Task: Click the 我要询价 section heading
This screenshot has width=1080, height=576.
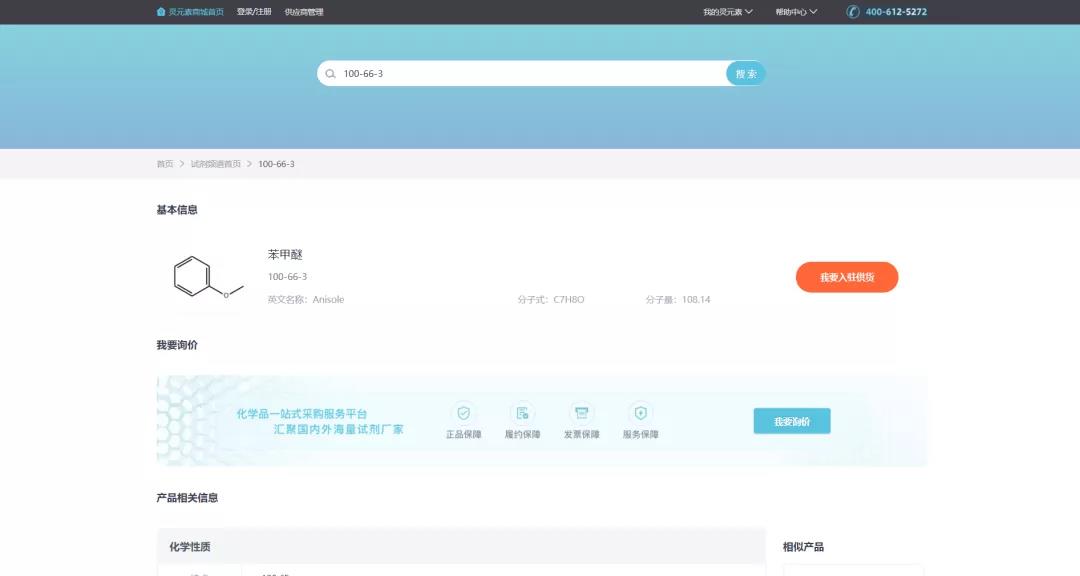Action: click(177, 345)
